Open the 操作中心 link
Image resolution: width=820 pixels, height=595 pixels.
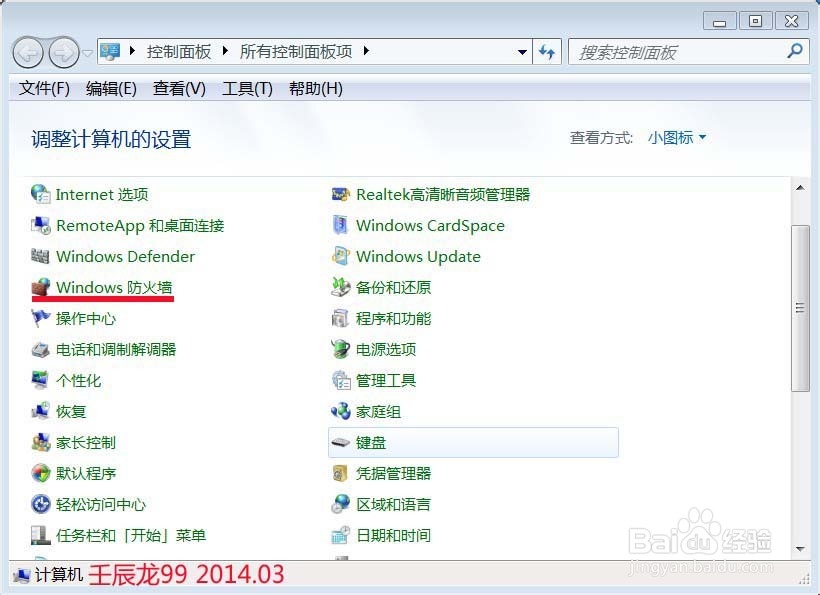[x=86, y=318]
